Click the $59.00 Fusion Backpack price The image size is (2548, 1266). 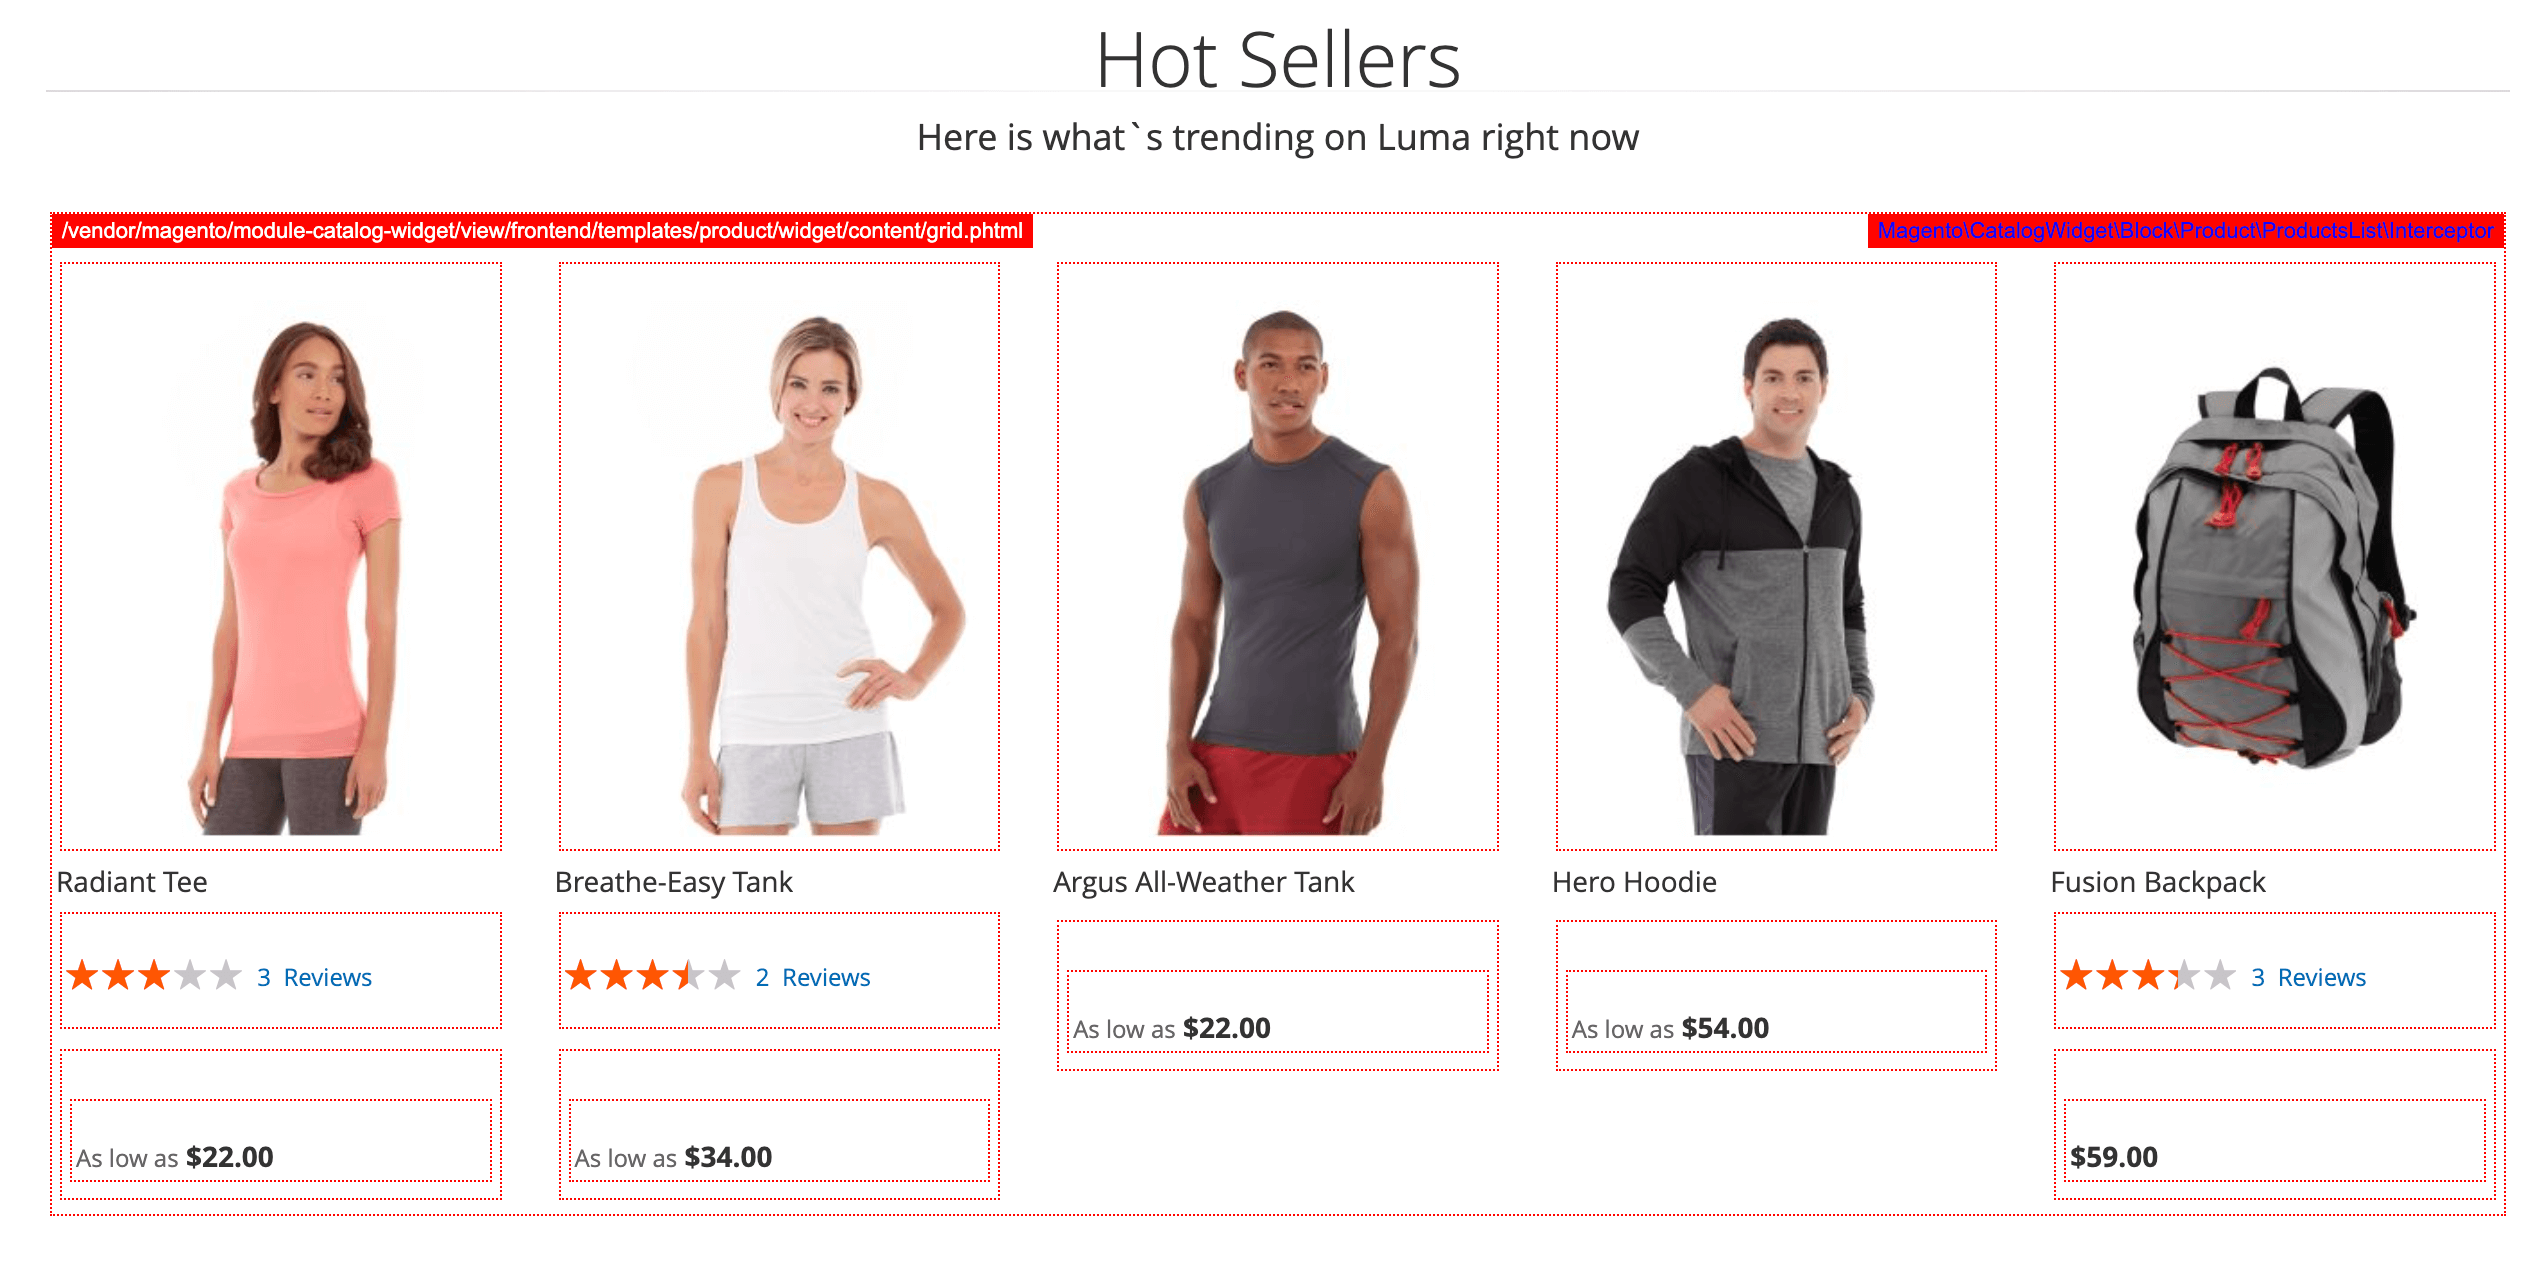[2113, 1157]
